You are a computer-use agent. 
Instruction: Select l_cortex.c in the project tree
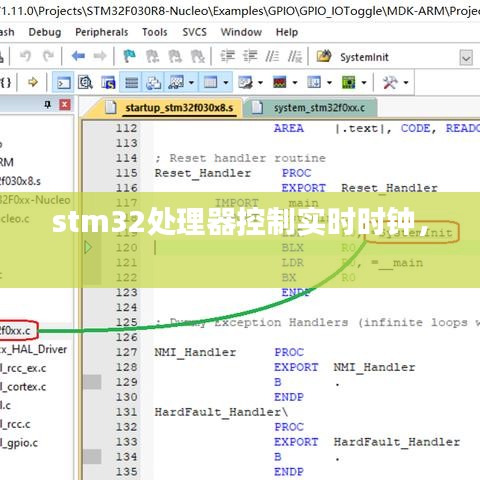click(x=23, y=387)
